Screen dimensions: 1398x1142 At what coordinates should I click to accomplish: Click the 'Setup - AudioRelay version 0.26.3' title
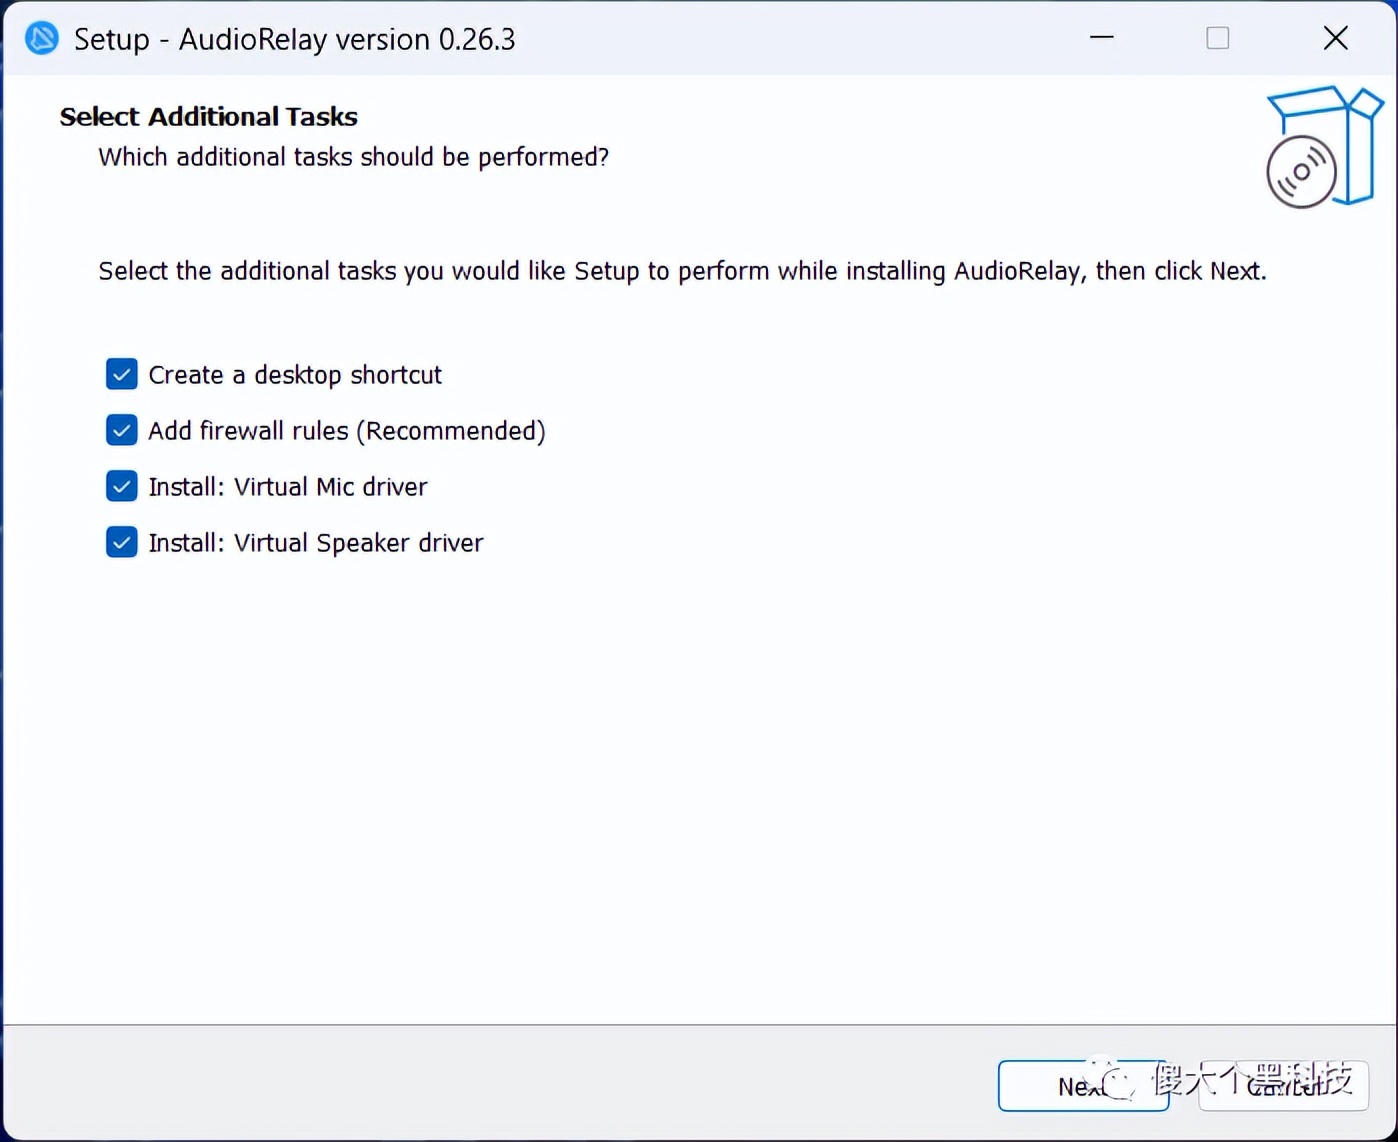(295, 39)
